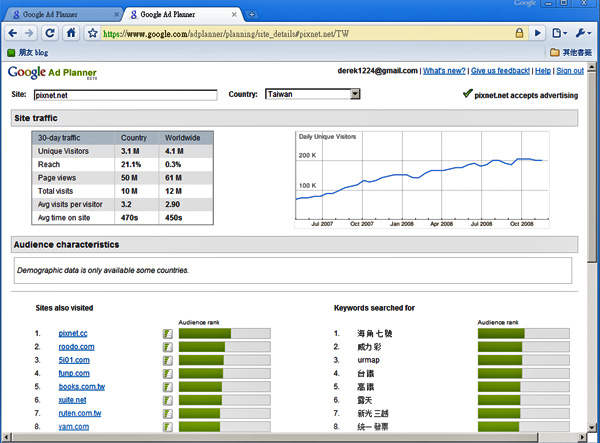Open the 其他書籤 bookmarks folder

pos(571,52)
